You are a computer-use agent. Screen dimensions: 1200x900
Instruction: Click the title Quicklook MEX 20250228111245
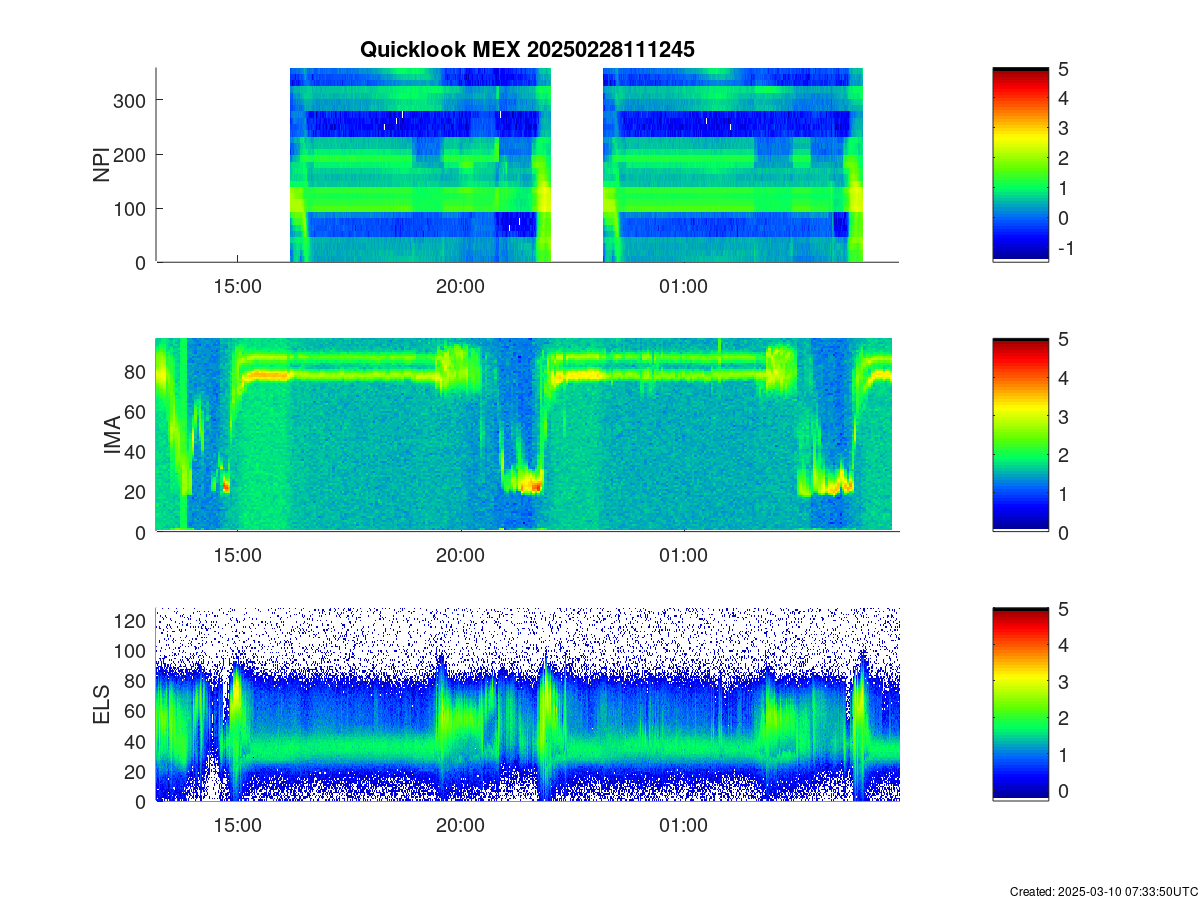(x=527, y=48)
